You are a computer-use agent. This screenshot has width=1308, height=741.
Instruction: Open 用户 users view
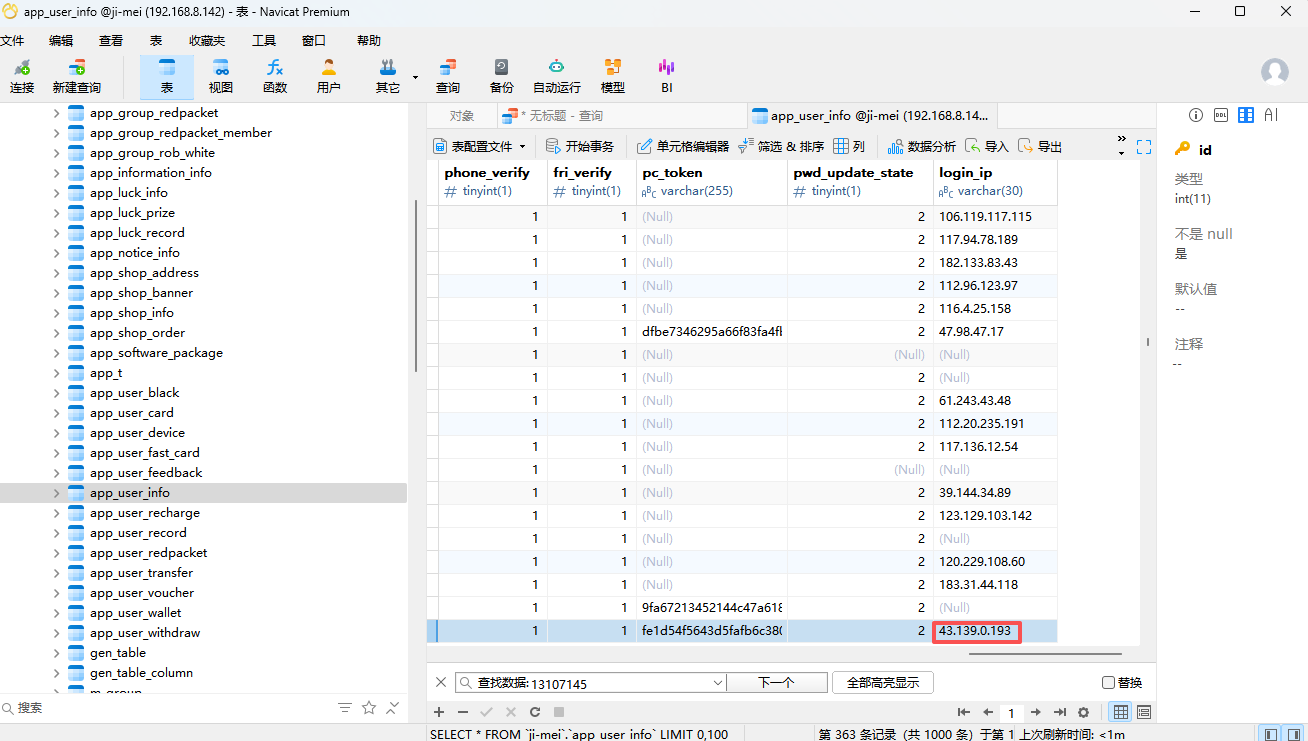(x=328, y=76)
